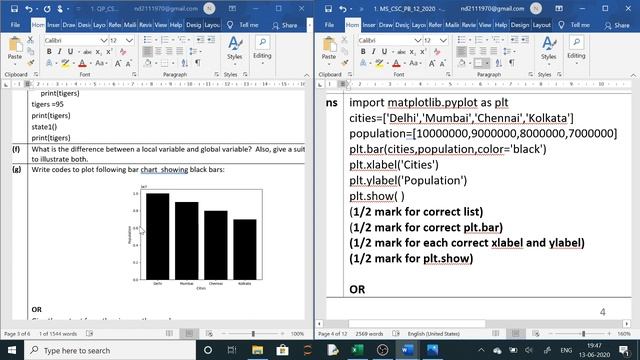Image resolution: width=640 pixels, height=360 pixels.
Task: Toggle paragraph marks in left window
Action: 198,63
